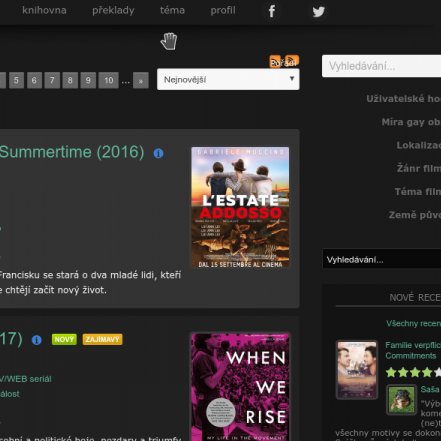Open info icon next to Summertime (2016)

tap(158, 153)
